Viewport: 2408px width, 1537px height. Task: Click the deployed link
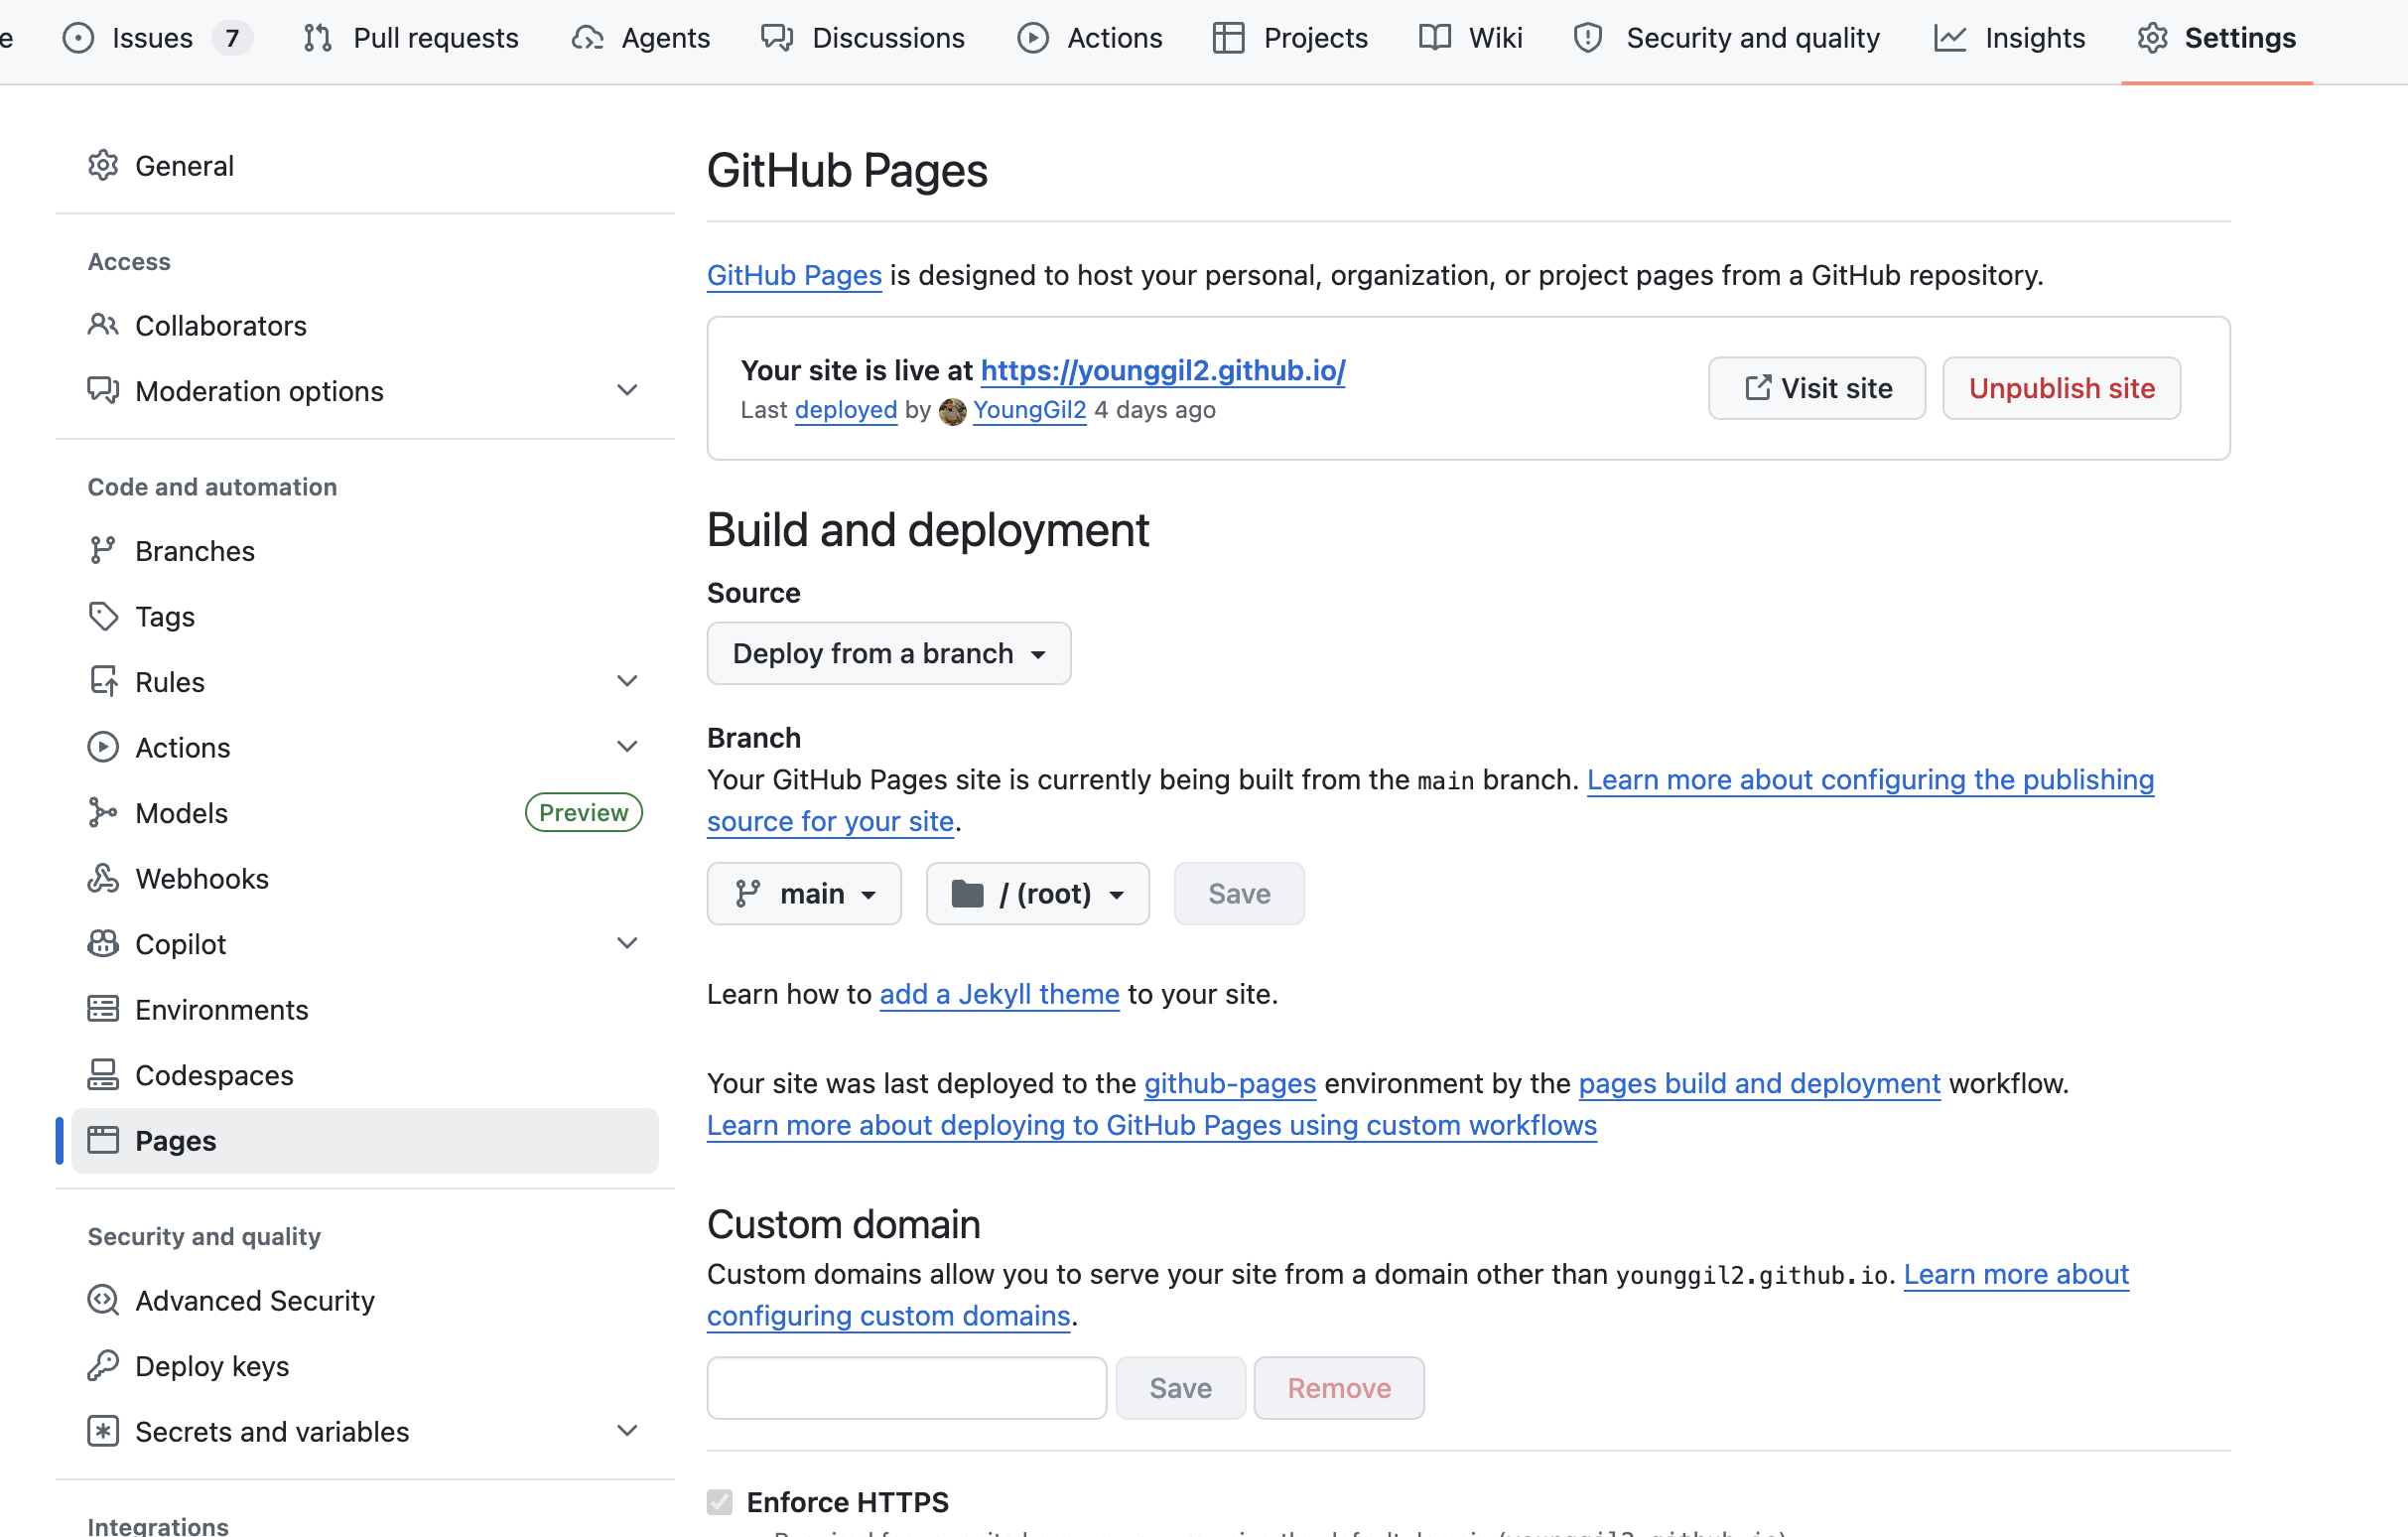[x=846, y=410]
